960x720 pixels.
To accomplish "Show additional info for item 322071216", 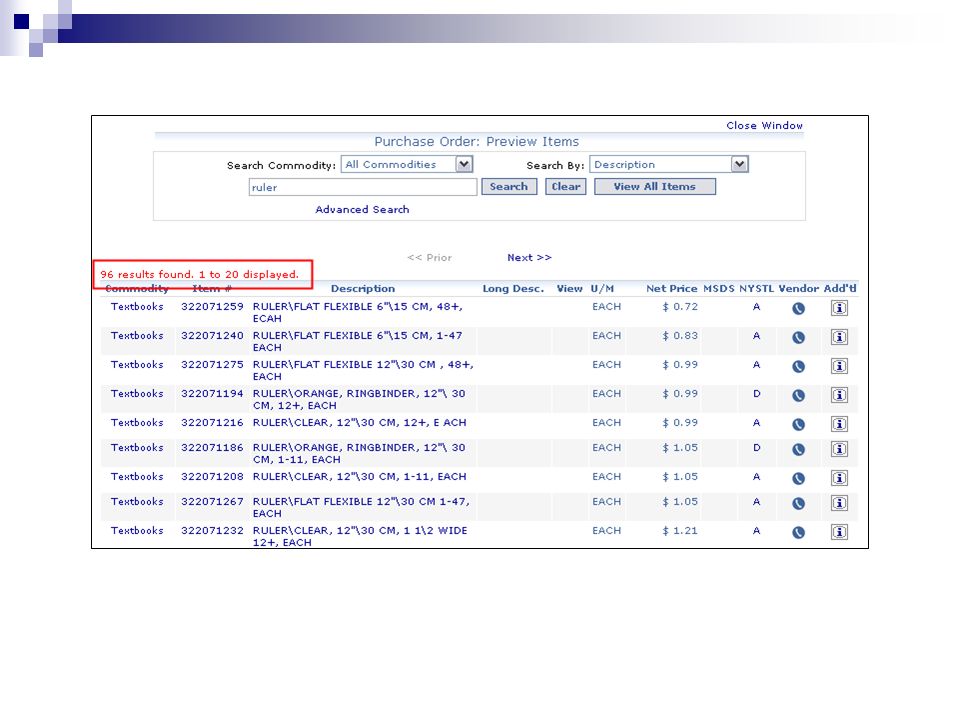I will click(839, 424).
